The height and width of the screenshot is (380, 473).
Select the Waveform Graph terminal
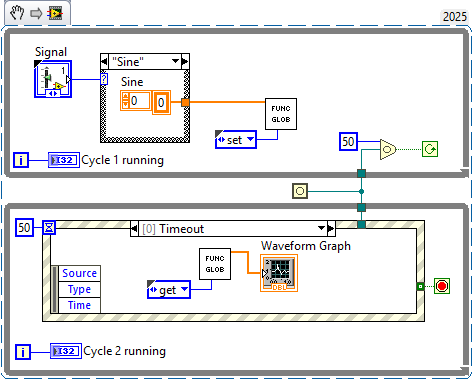pyautogui.click(x=279, y=273)
